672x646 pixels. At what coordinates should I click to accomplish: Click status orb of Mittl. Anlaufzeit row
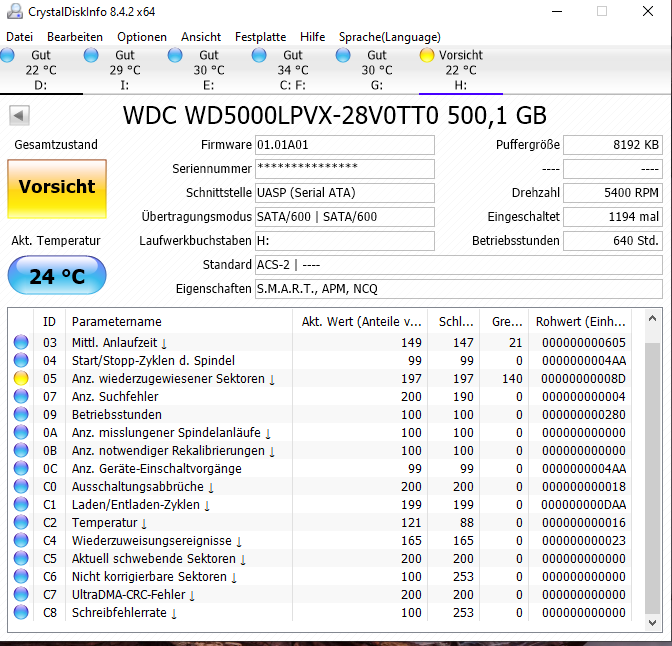pyautogui.click(x=21, y=342)
